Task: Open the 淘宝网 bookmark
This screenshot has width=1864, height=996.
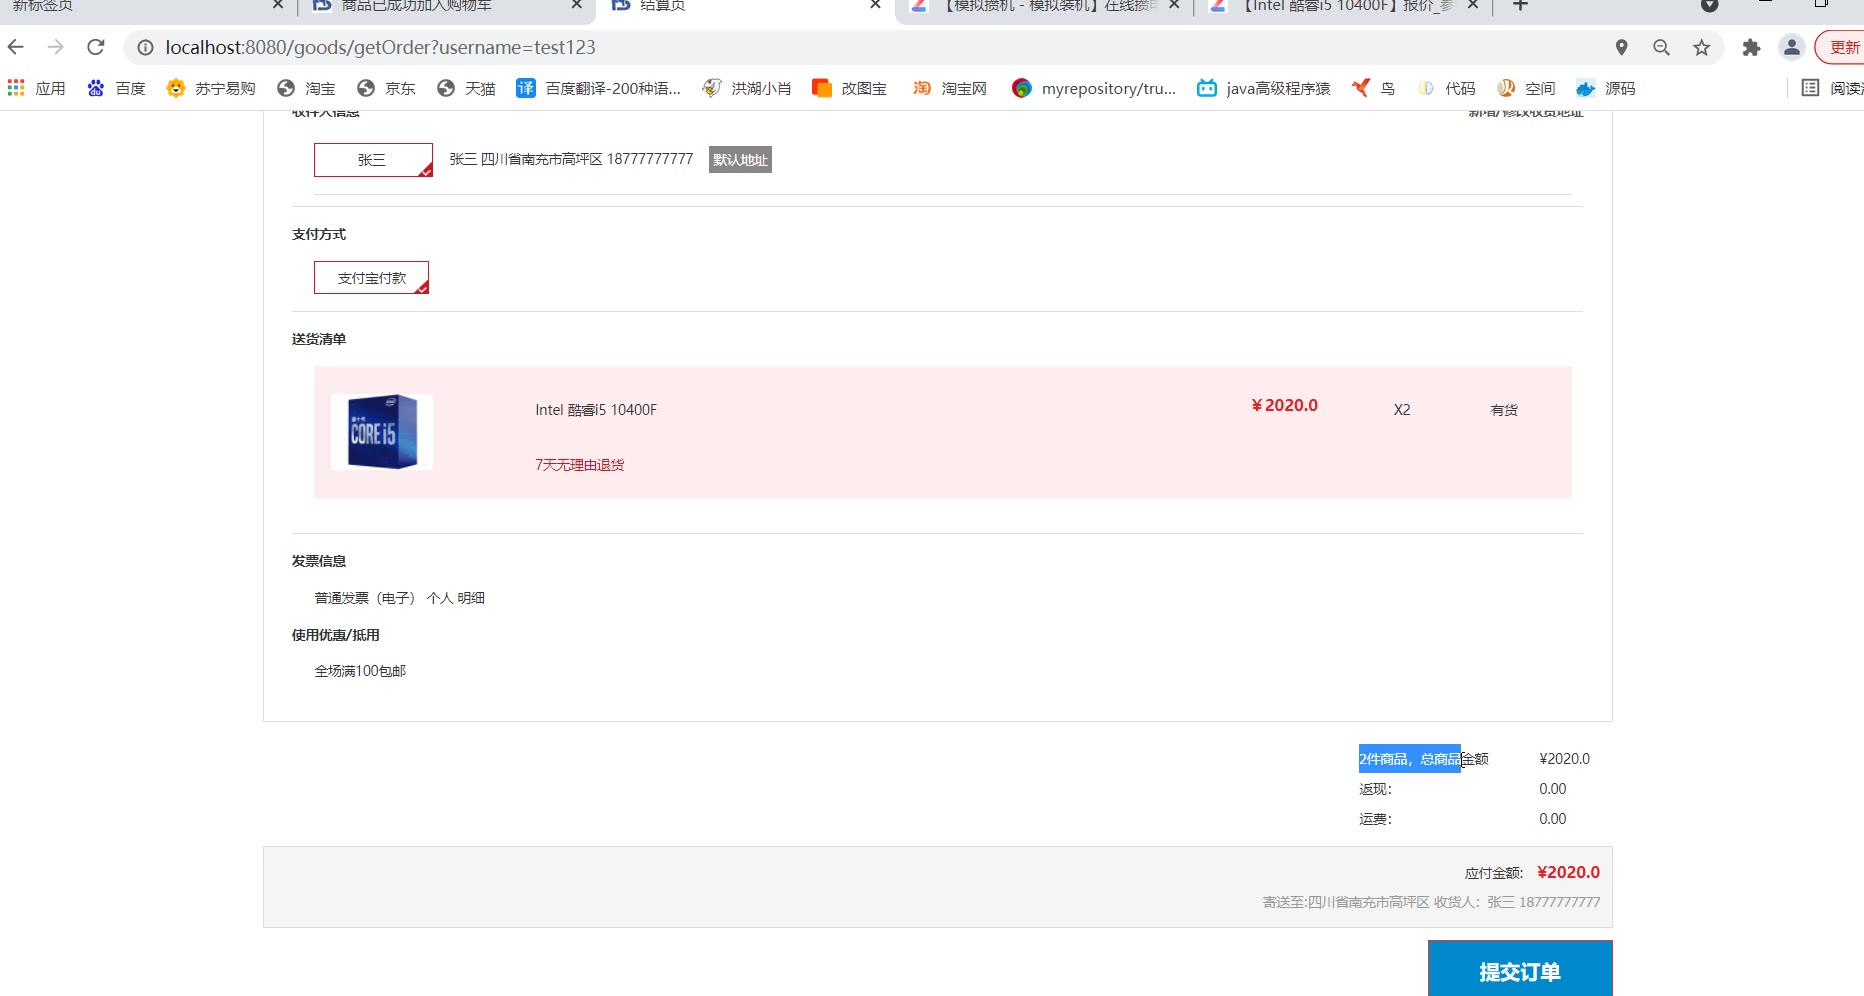Action: coord(949,88)
